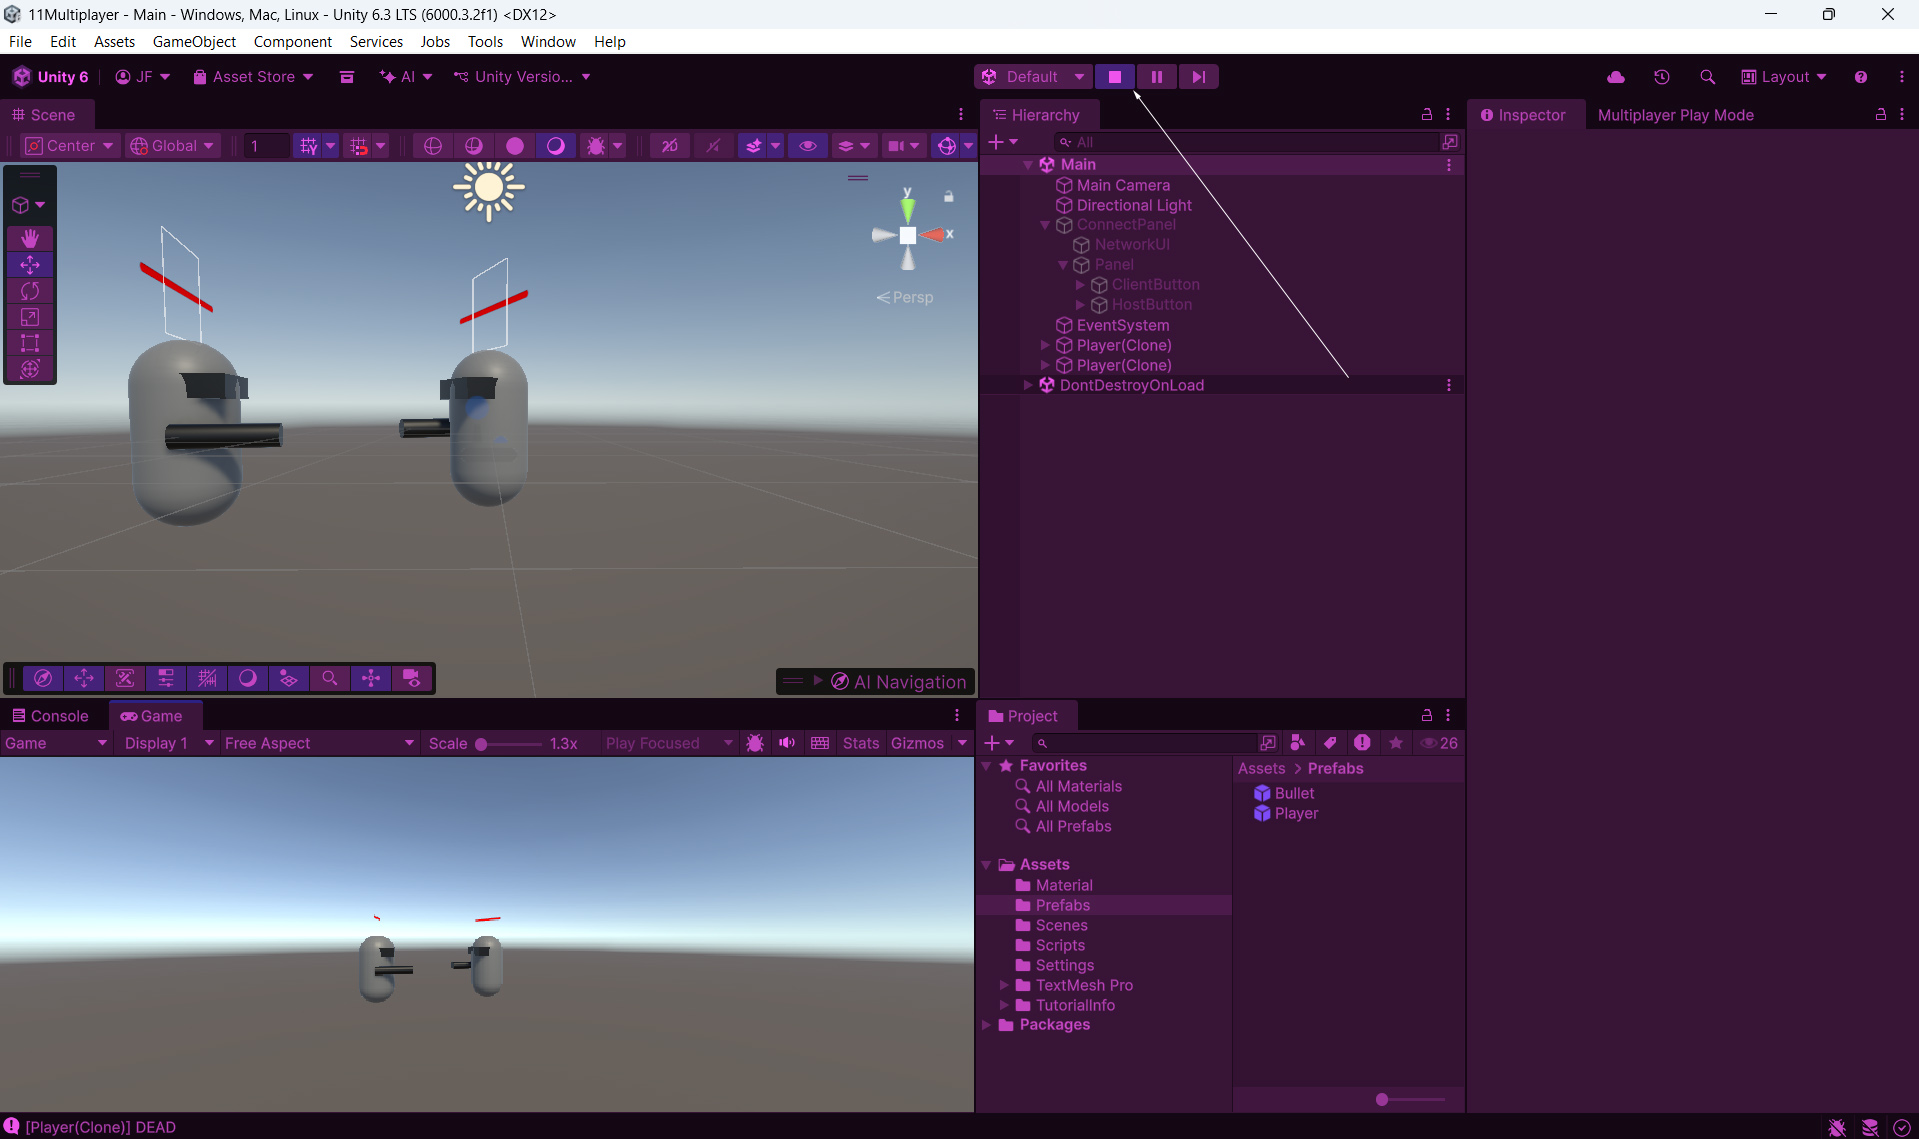The height and width of the screenshot is (1139, 1919).
Task: Open Unity Cloud from the toolbar
Action: point(1615,77)
